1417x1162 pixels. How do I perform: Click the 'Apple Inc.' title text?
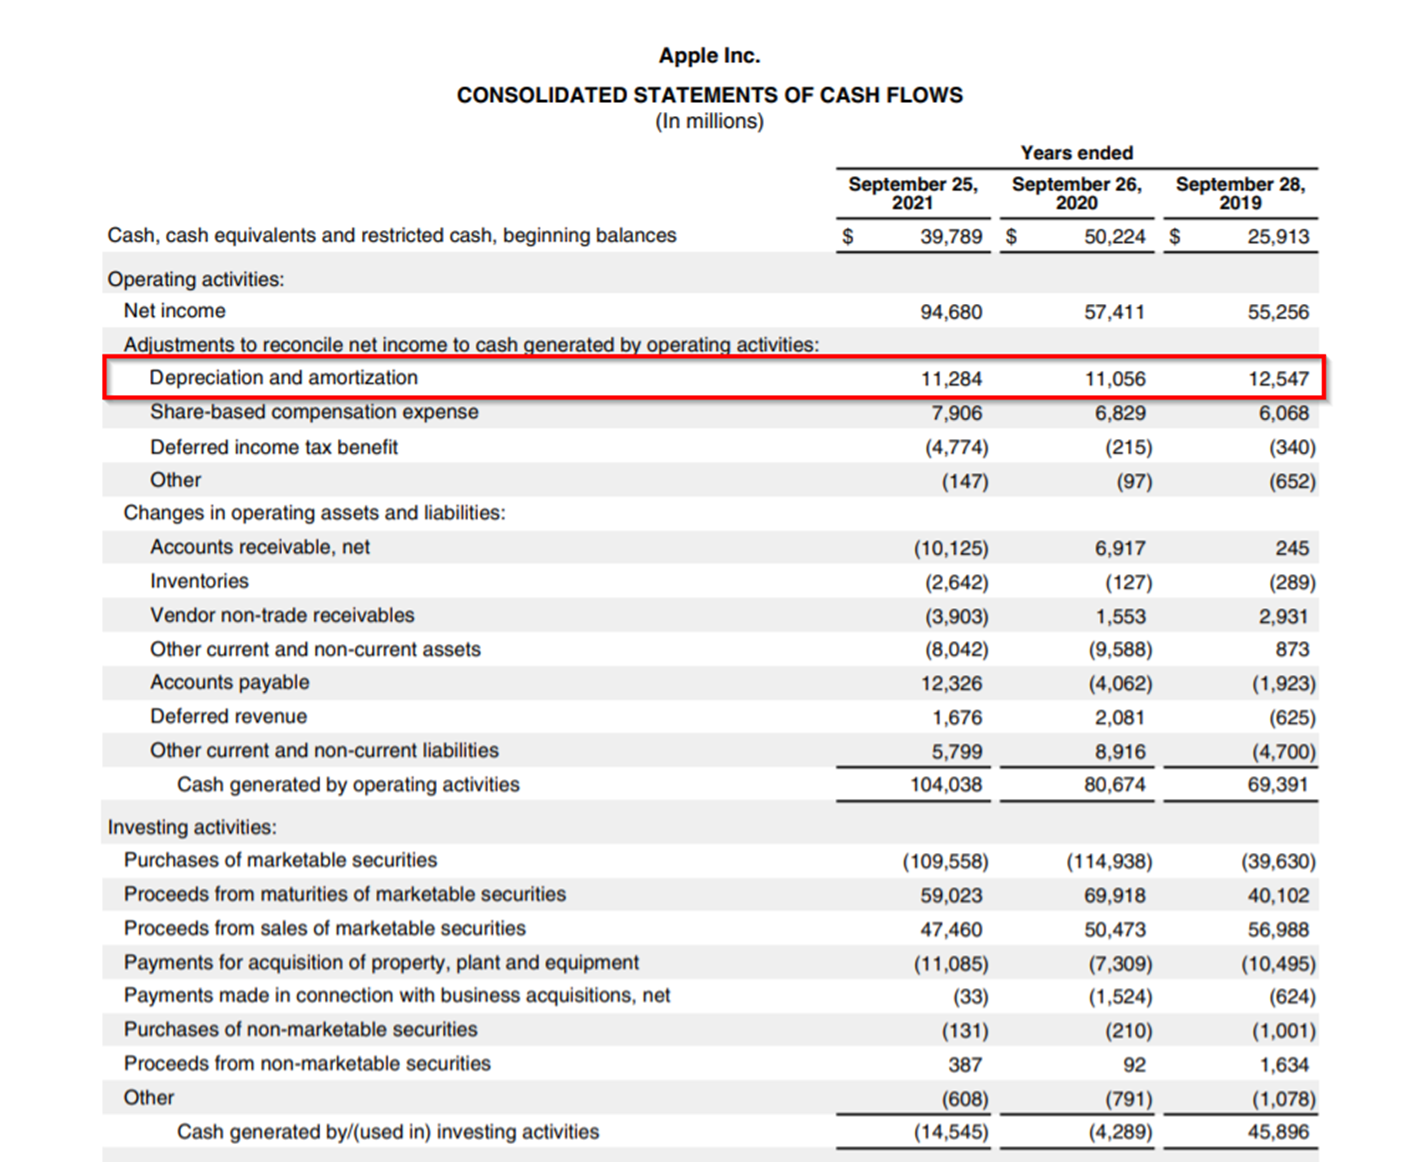[709, 56]
